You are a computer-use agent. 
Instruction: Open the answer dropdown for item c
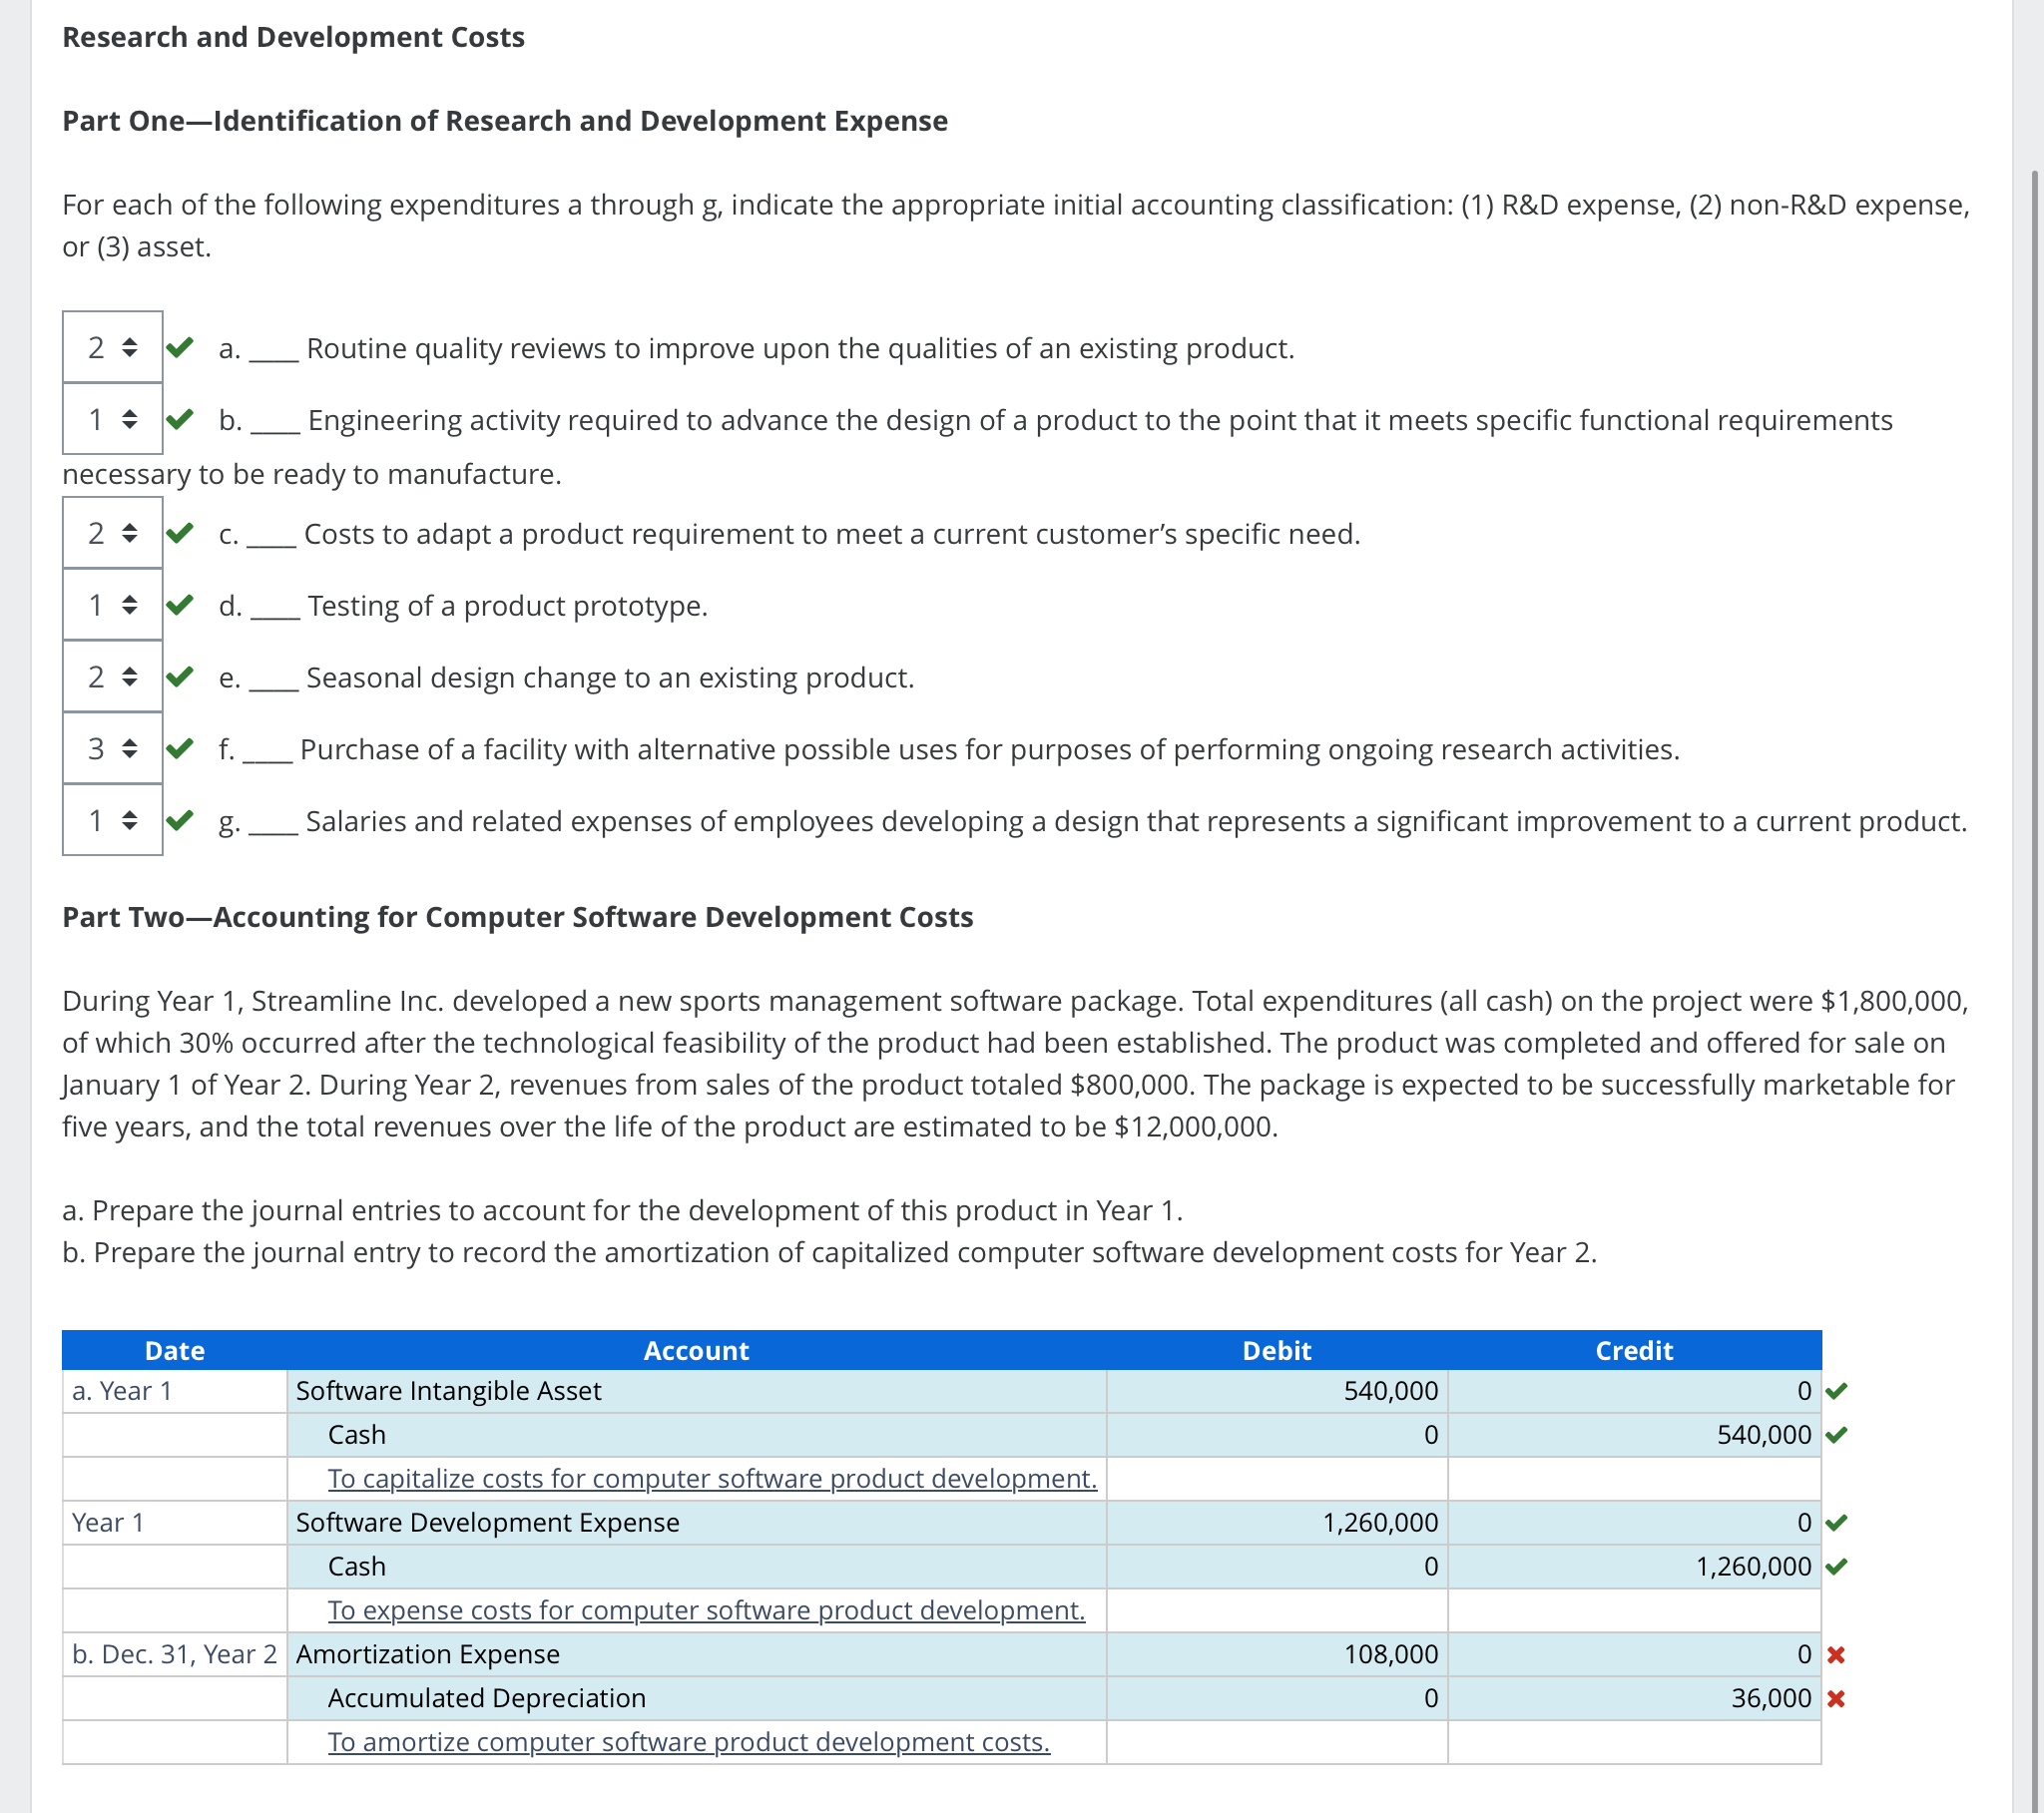click(x=112, y=533)
